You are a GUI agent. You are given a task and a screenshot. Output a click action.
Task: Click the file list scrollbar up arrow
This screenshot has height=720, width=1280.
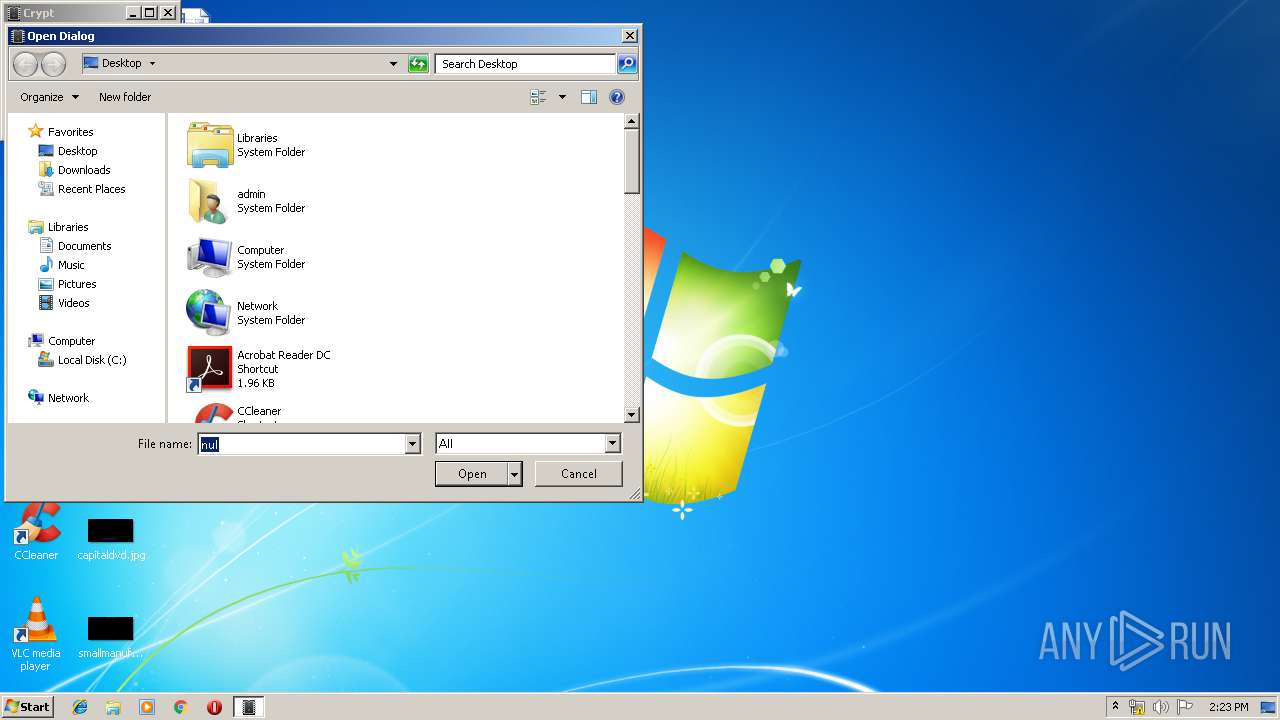[631, 122]
